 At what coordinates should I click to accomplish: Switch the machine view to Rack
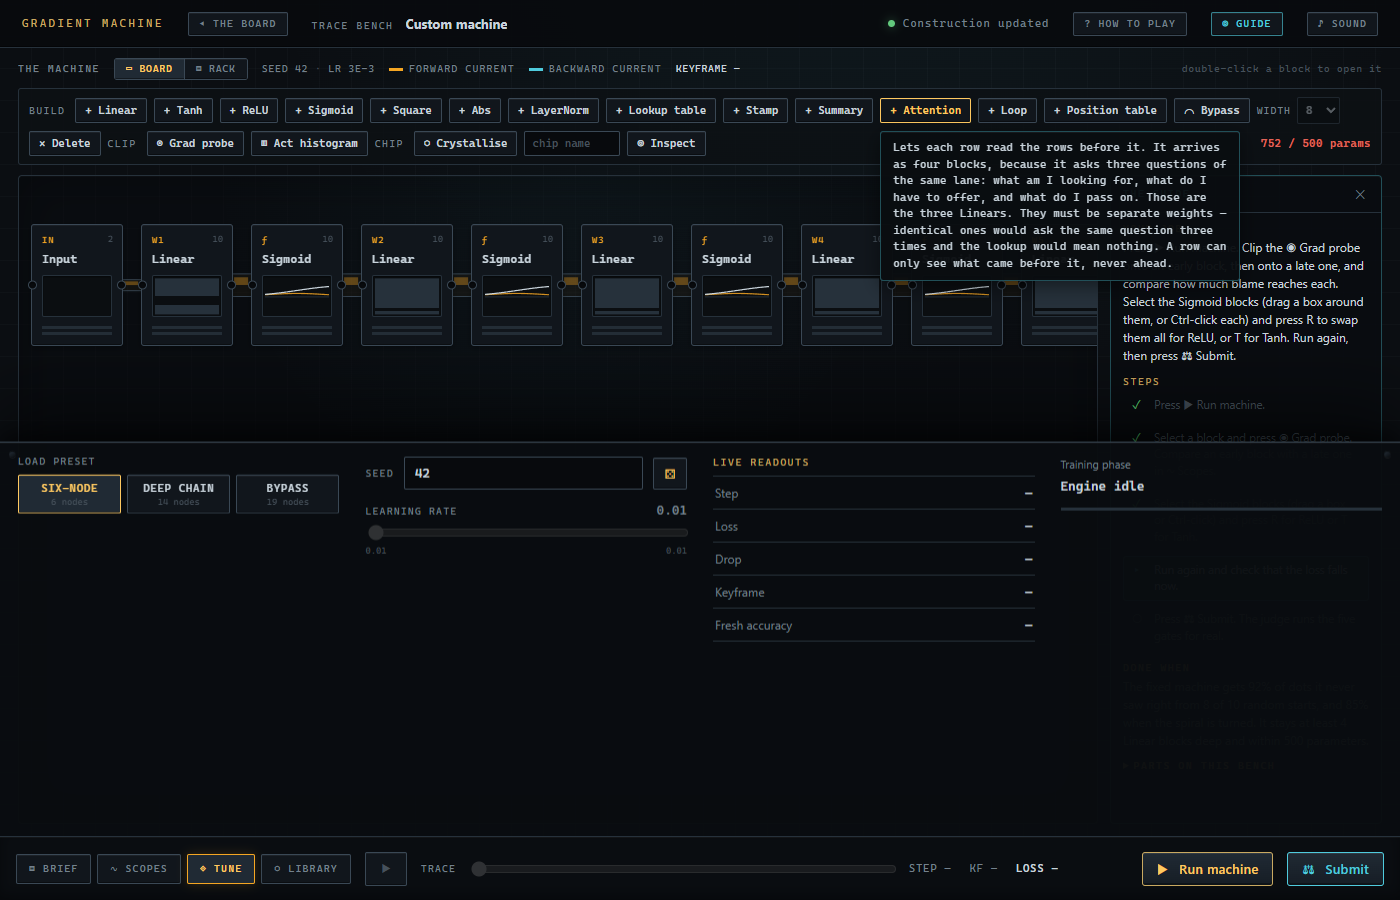[x=216, y=69]
